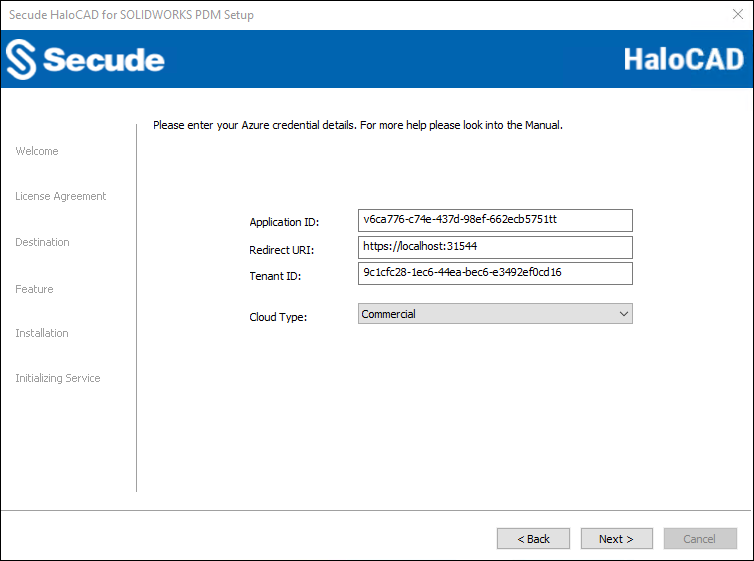Select the Installation step
Screen dimensions: 754x561
click(x=42, y=333)
